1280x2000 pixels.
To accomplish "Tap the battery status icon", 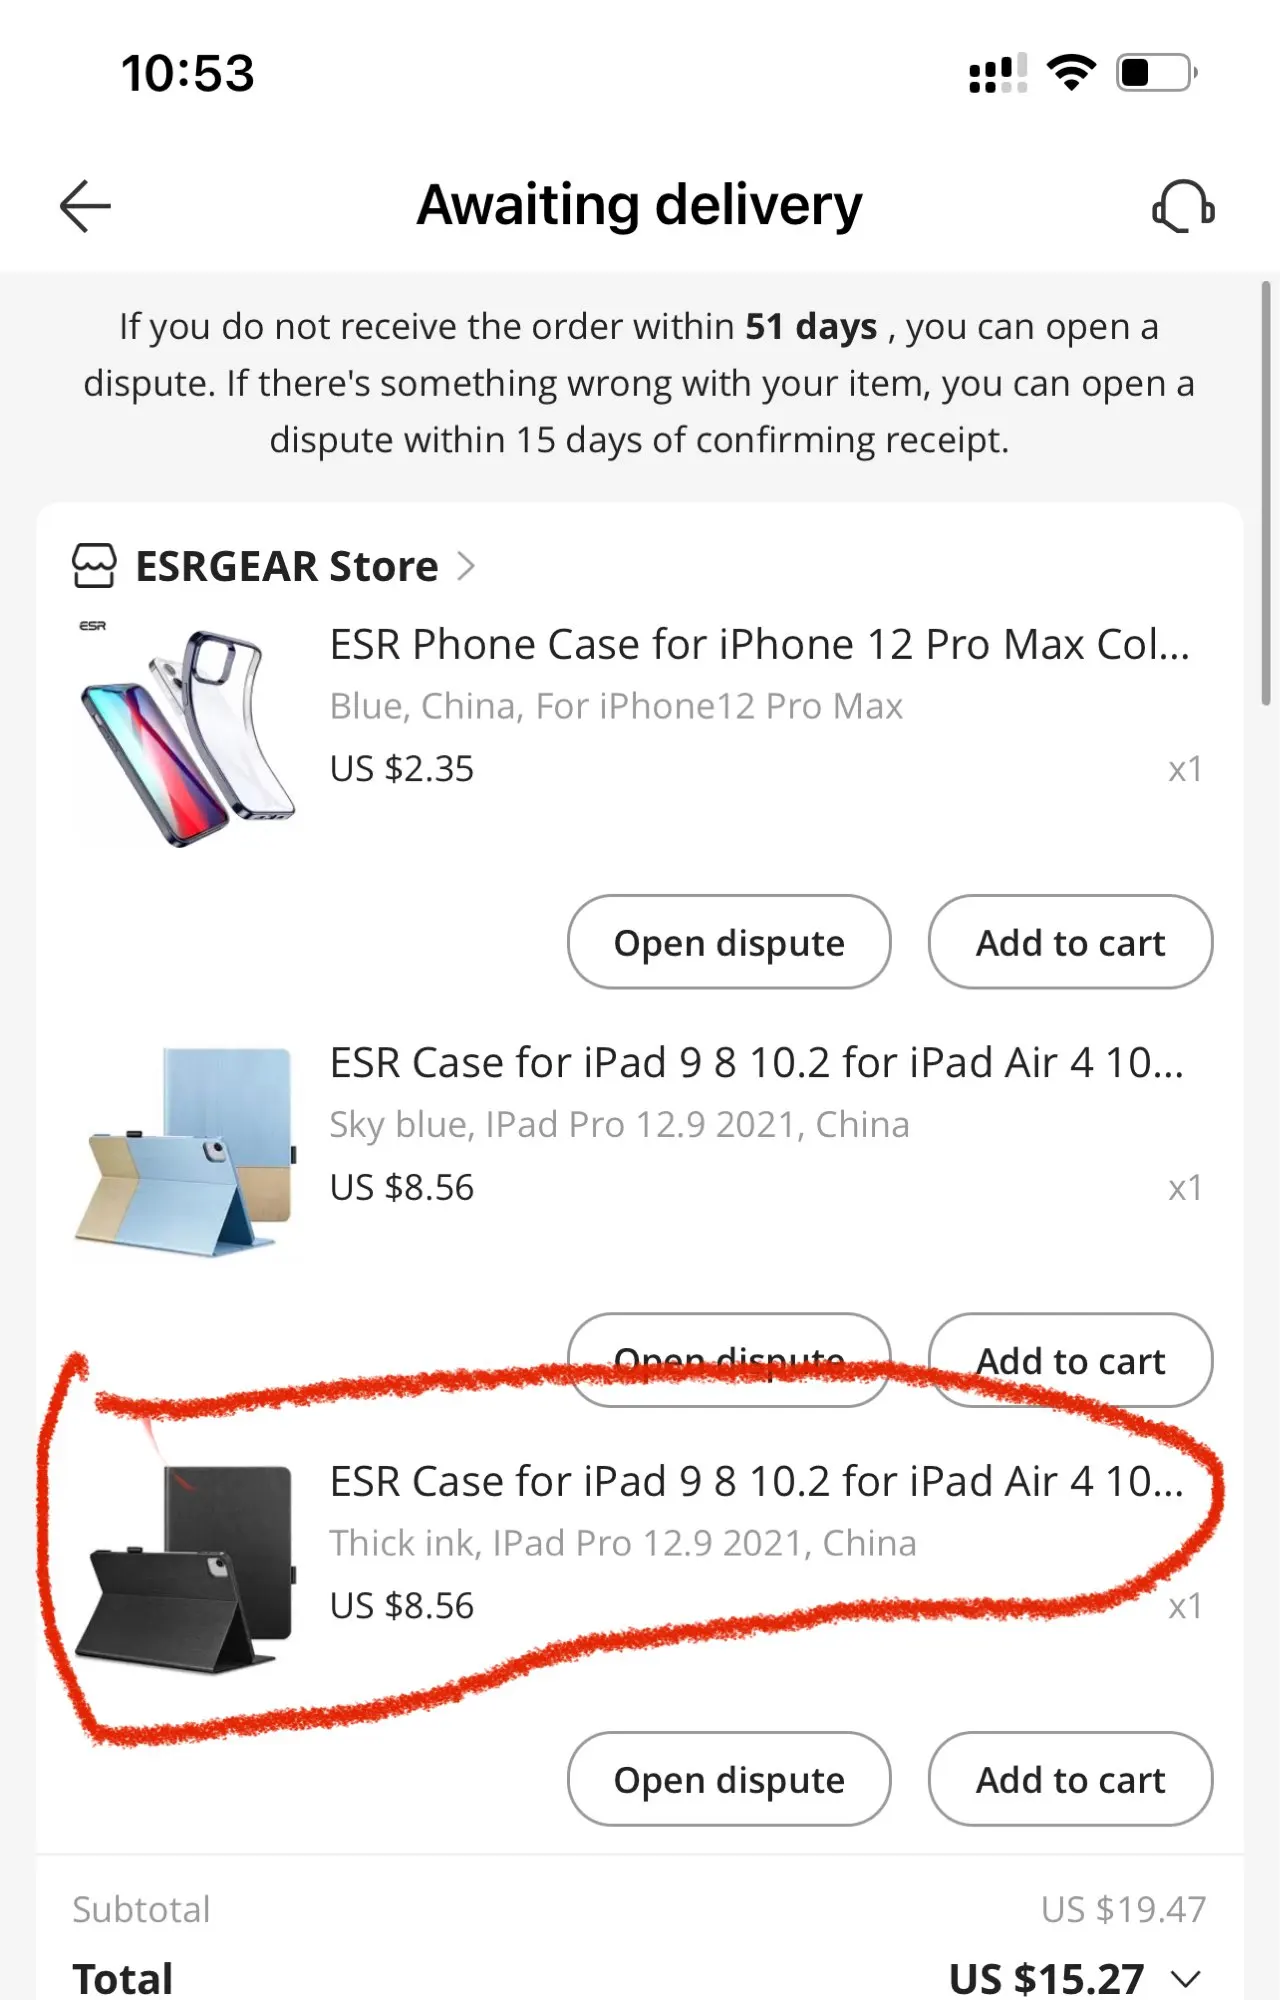I will click(1157, 73).
